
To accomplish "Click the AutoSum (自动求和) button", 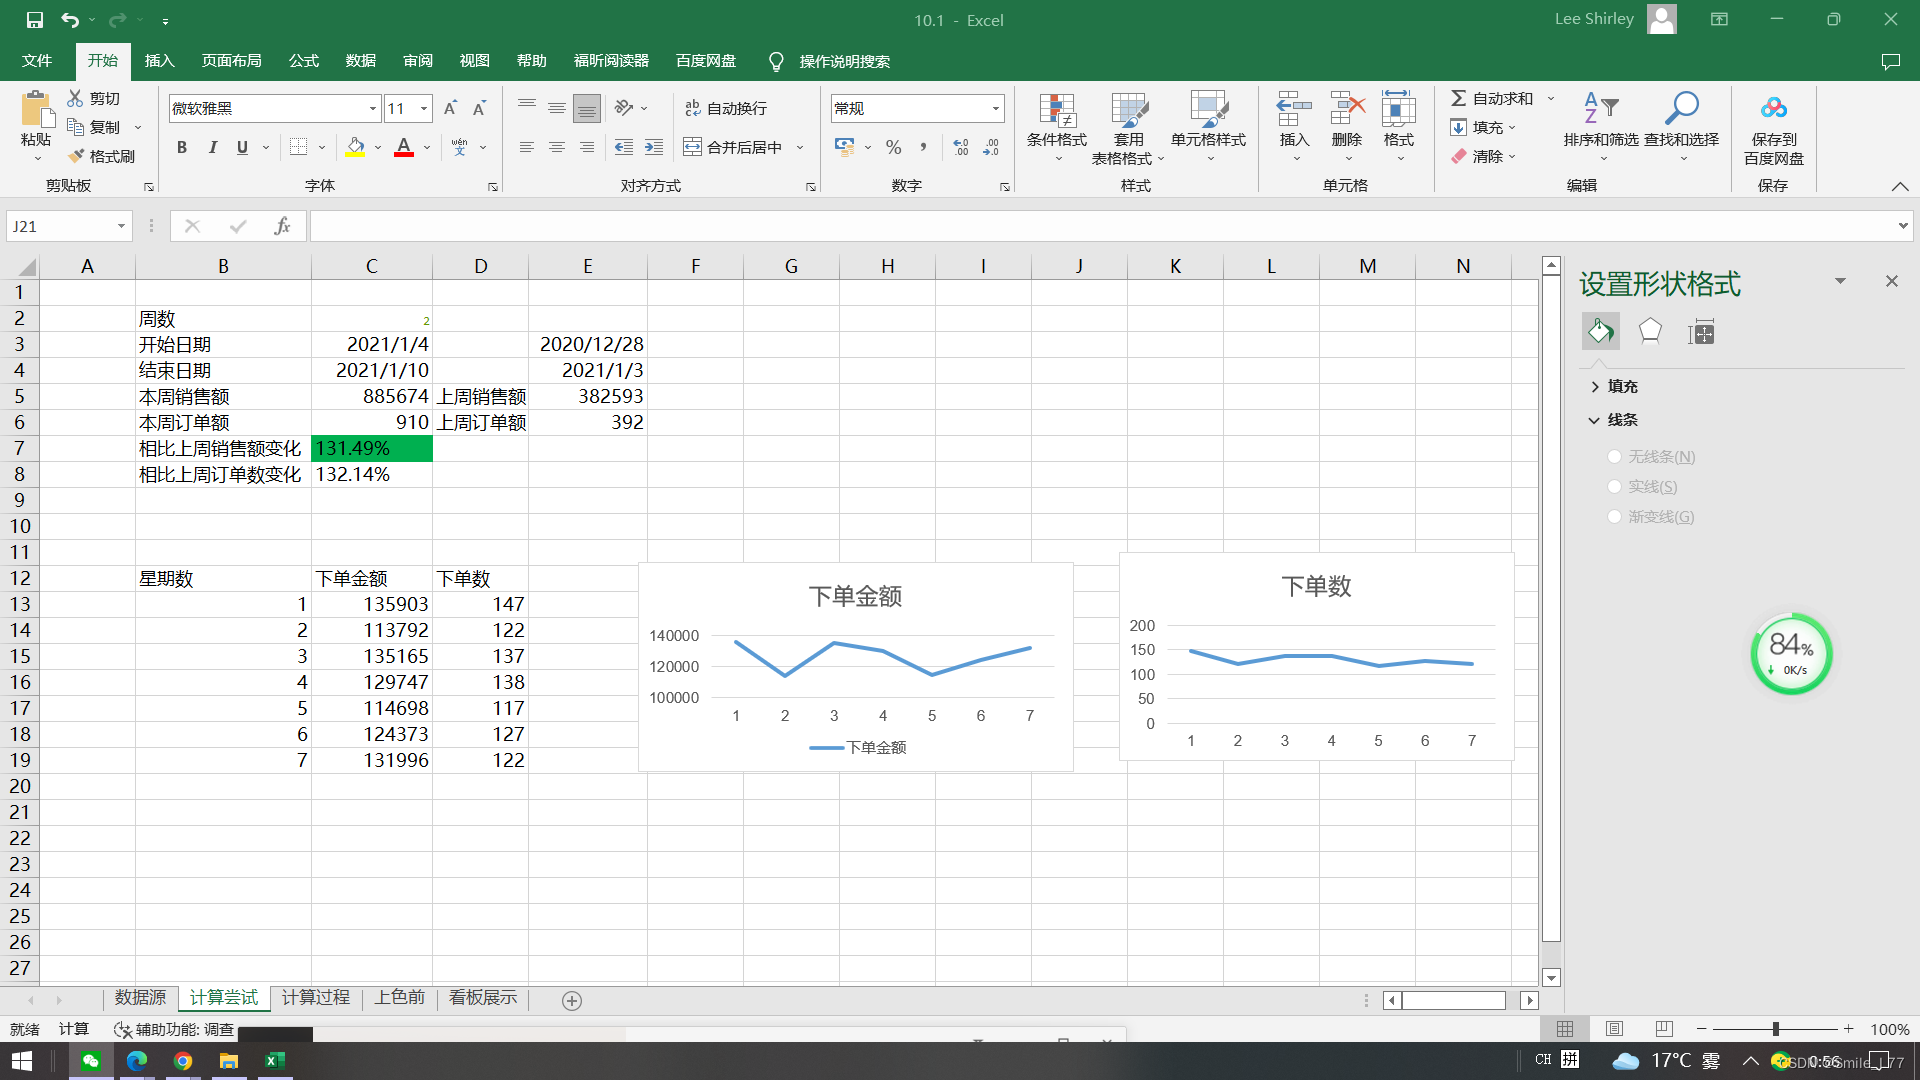I will point(1492,98).
